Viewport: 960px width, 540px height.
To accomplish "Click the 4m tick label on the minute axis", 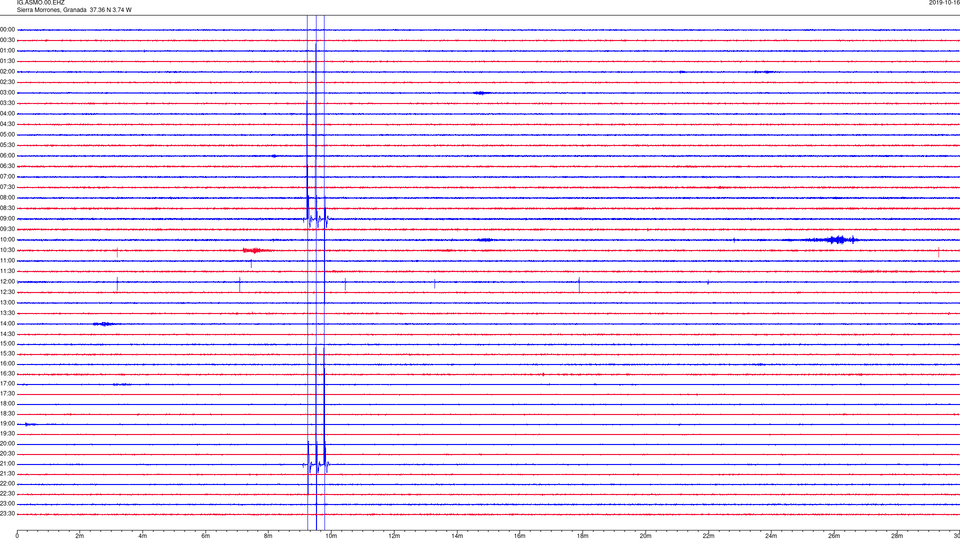I will [x=143, y=536].
